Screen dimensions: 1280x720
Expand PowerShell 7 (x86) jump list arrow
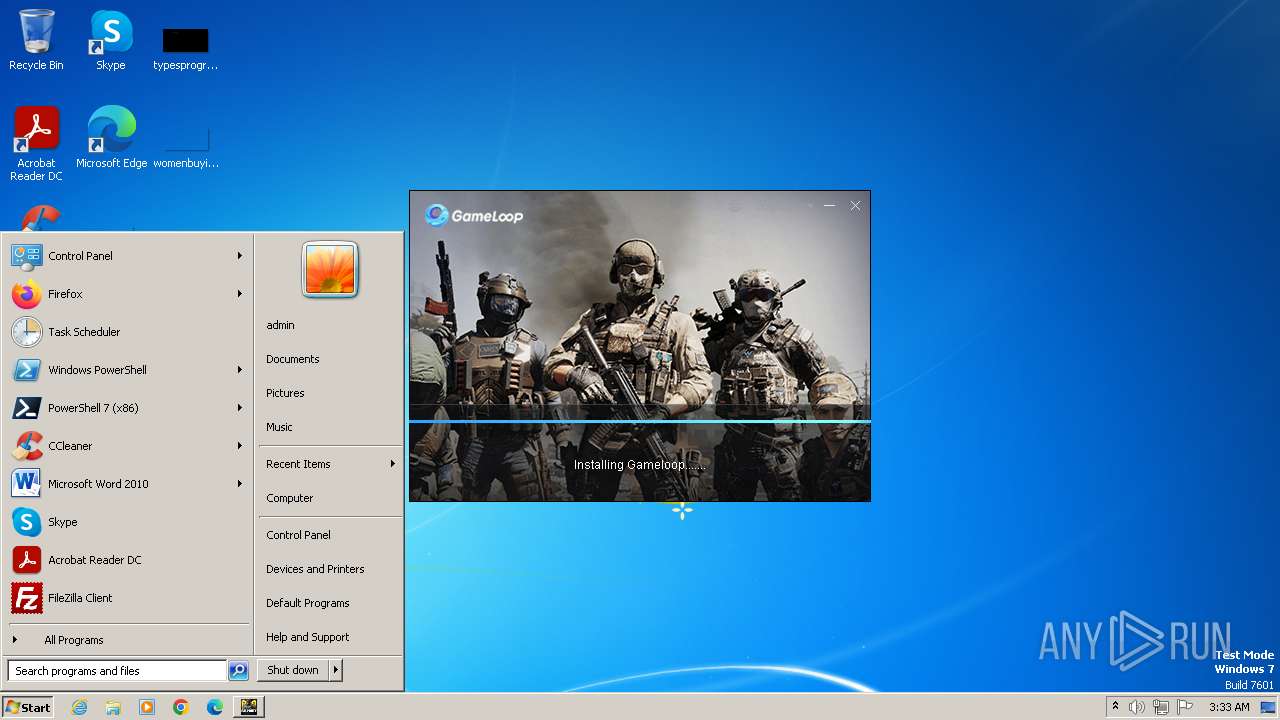tap(240, 408)
